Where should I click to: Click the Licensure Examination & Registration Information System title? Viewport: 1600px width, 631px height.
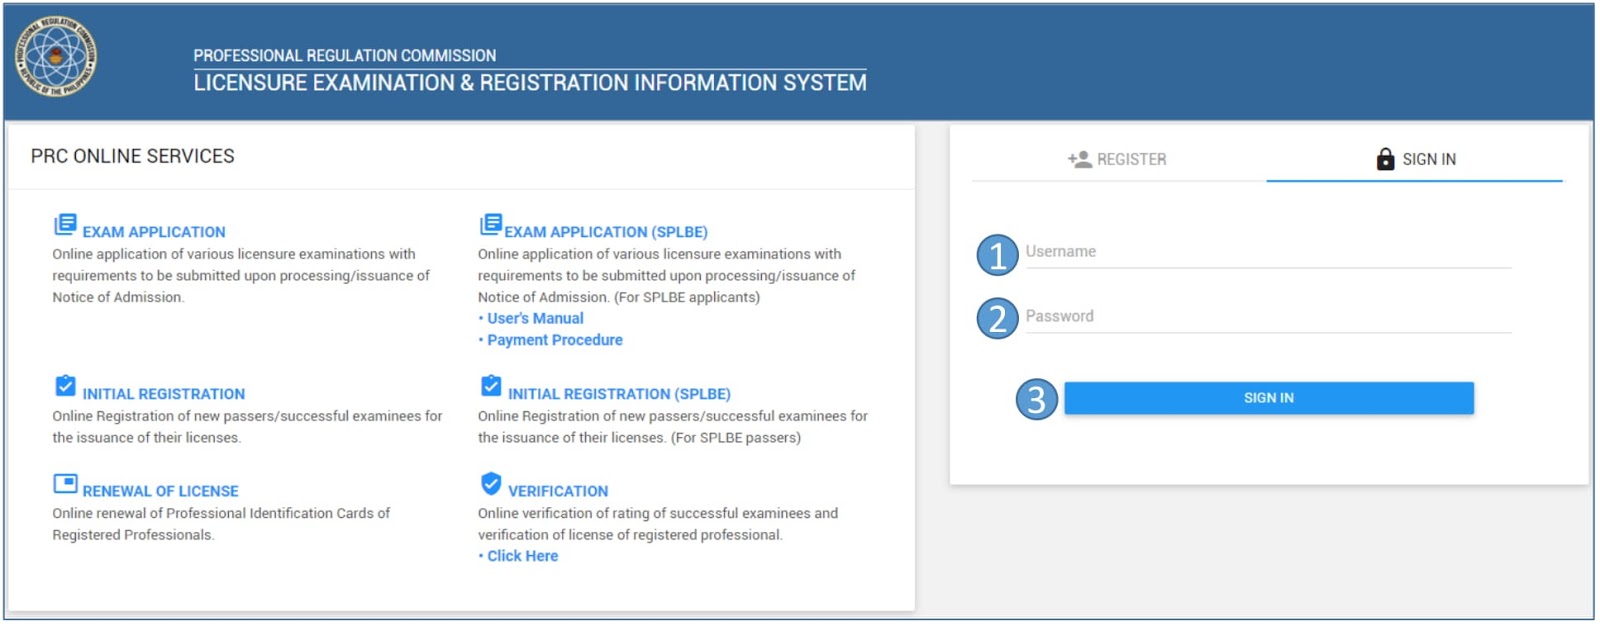(x=530, y=83)
